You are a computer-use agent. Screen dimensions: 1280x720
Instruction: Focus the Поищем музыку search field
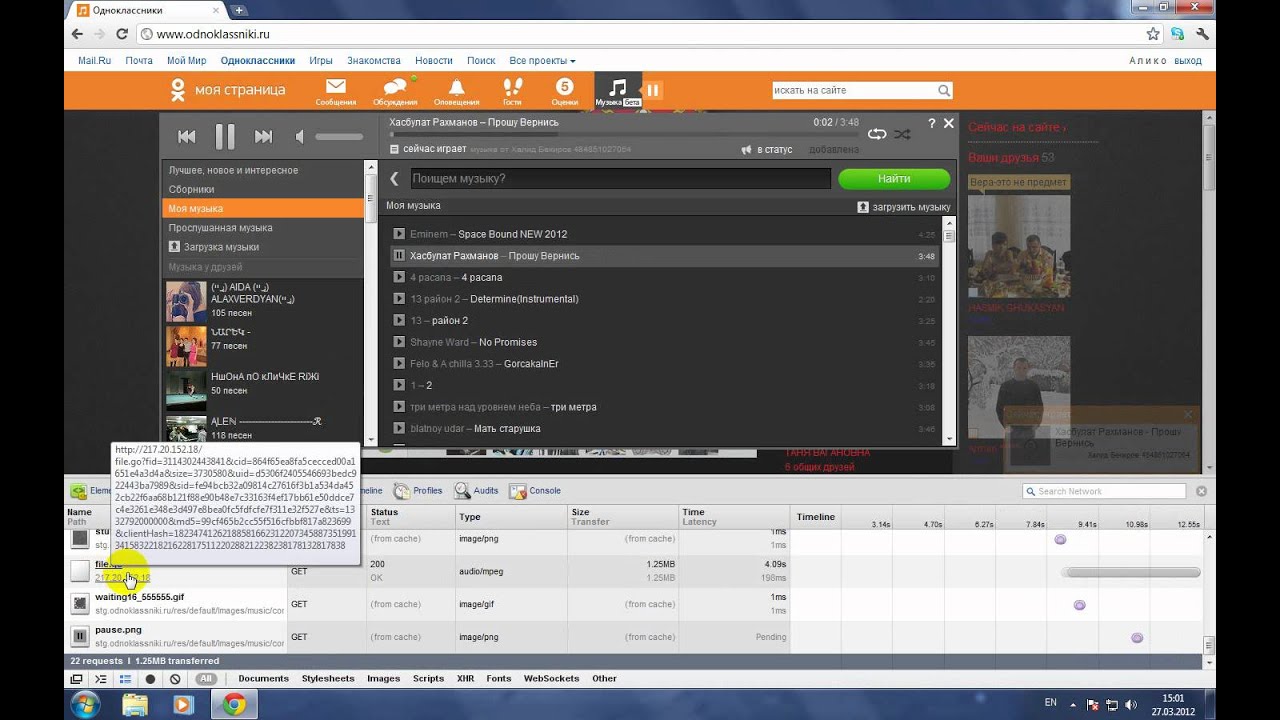(619, 179)
